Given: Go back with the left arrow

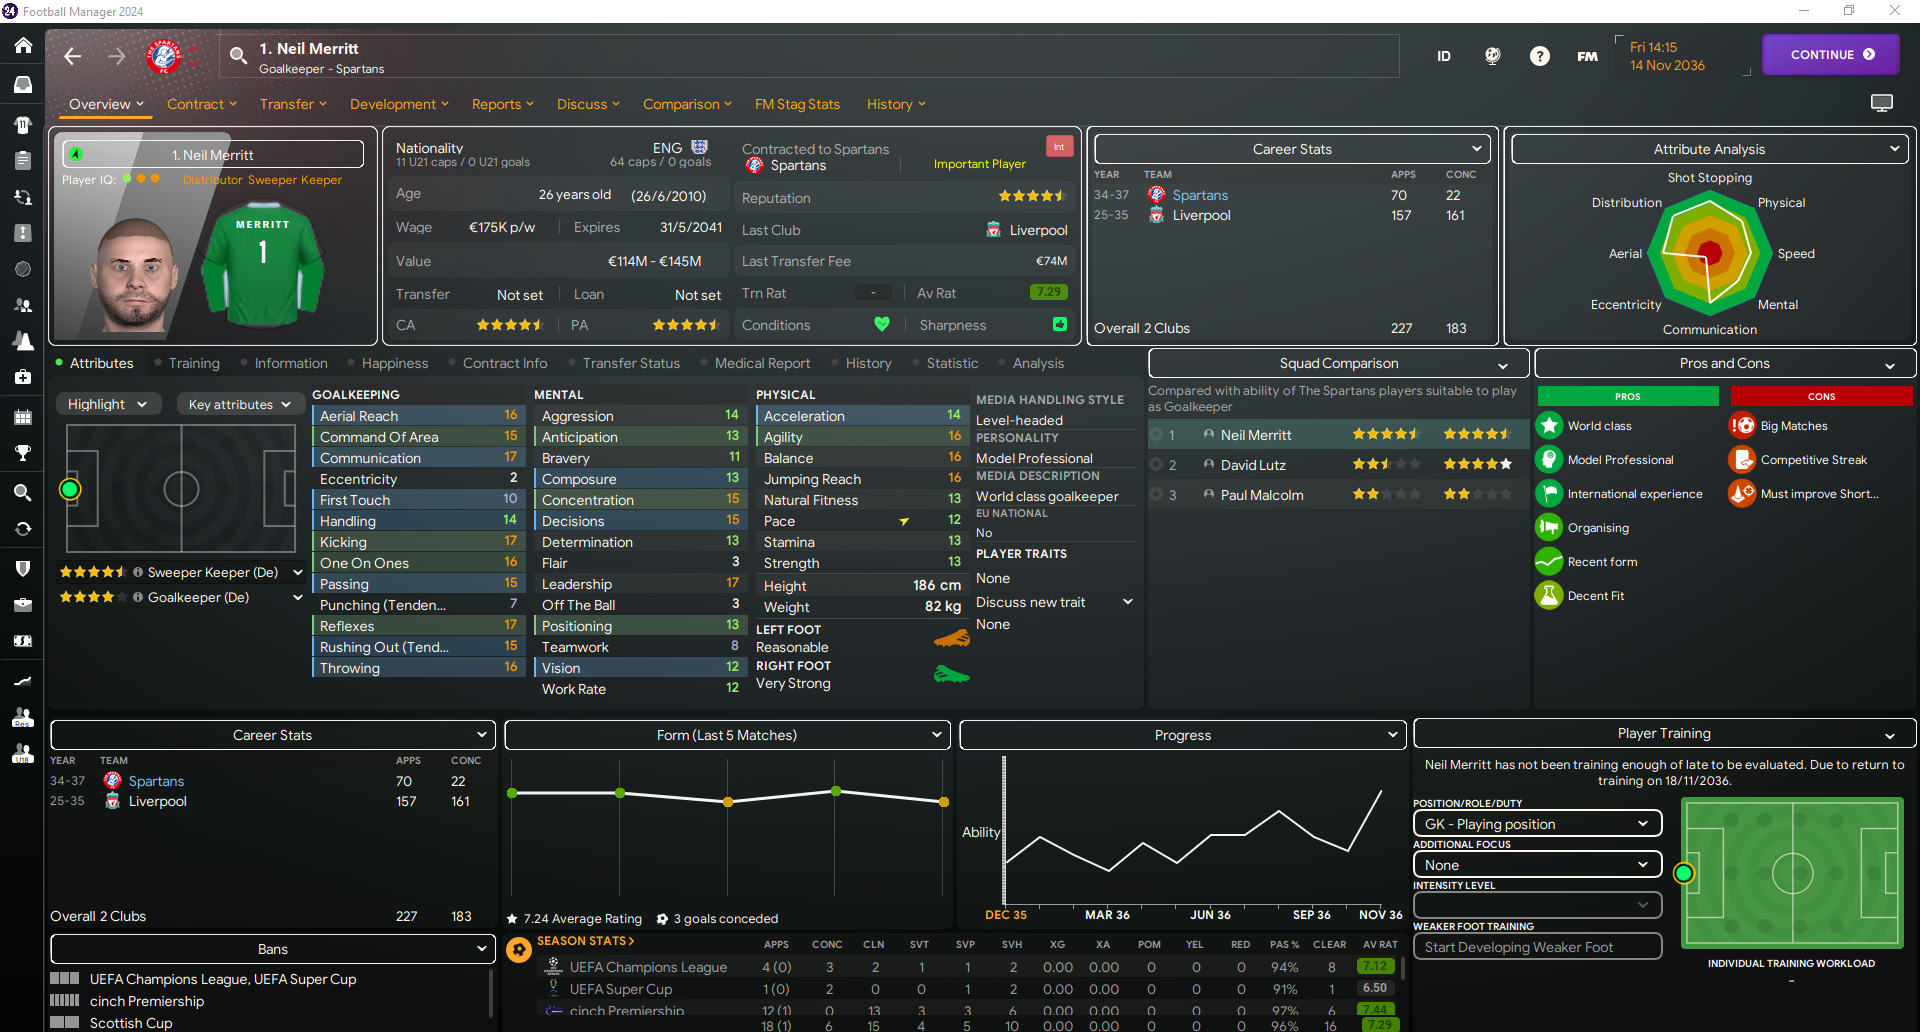Looking at the screenshot, I should [x=73, y=56].
